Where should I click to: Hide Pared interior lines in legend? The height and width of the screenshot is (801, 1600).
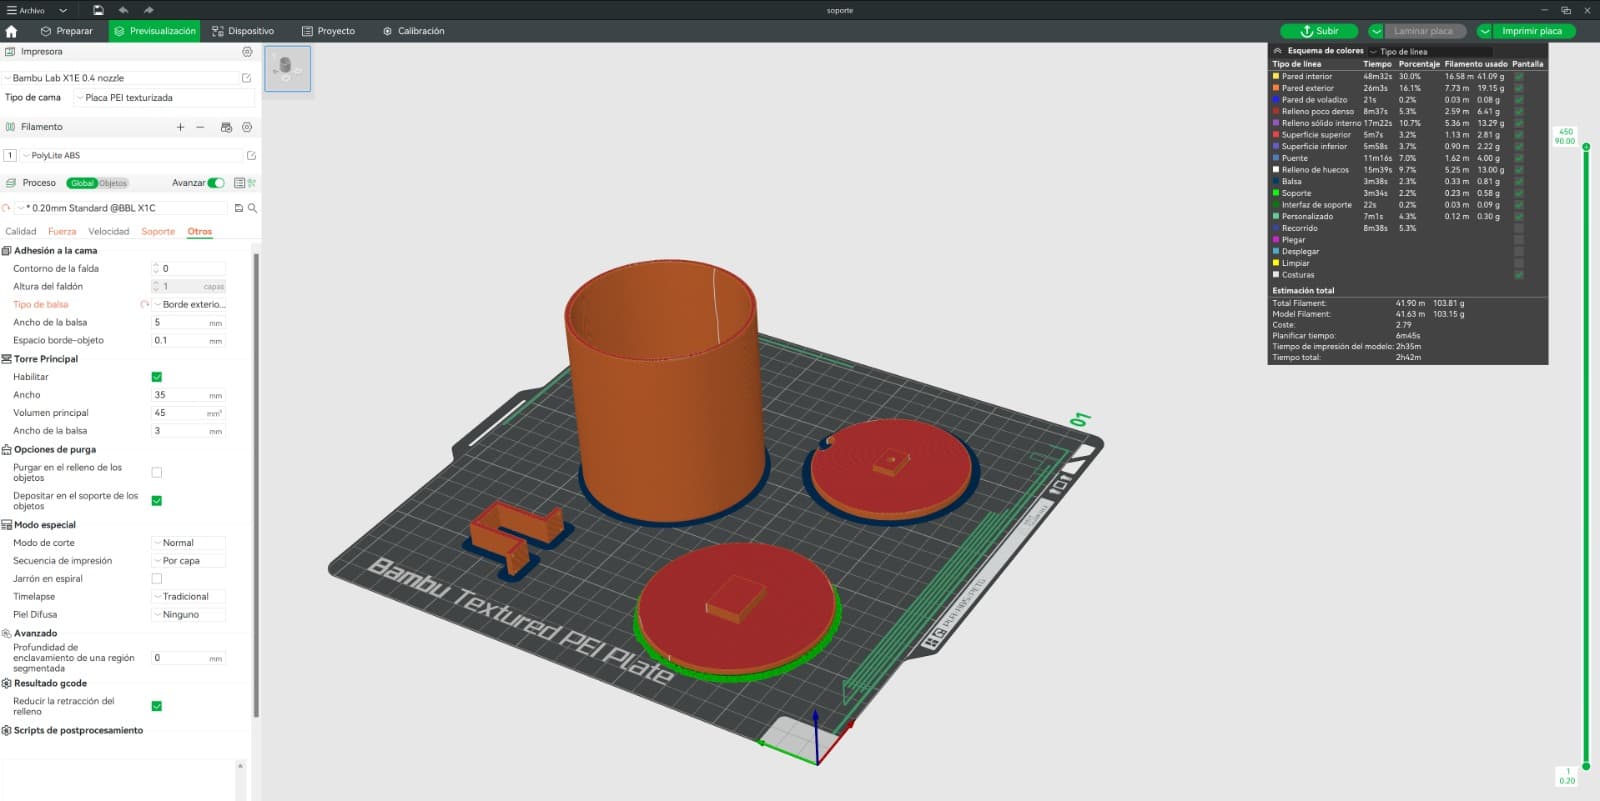[x=1518, y=76]
